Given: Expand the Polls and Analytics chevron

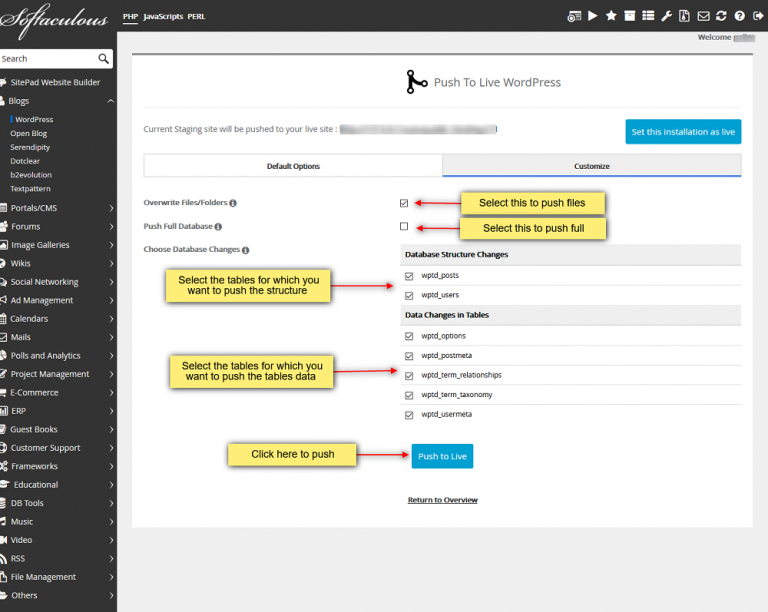Looking at the screenshot, I should click(x=111, y=356).
